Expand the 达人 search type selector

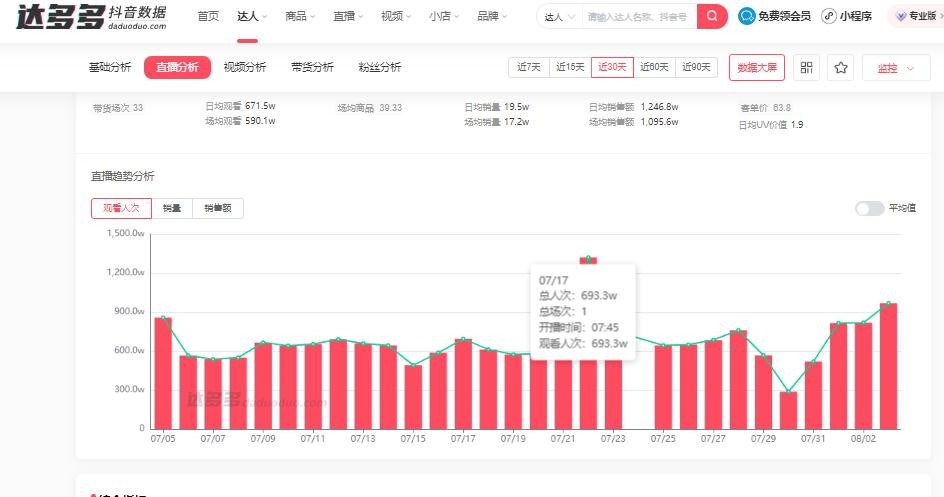557,17
